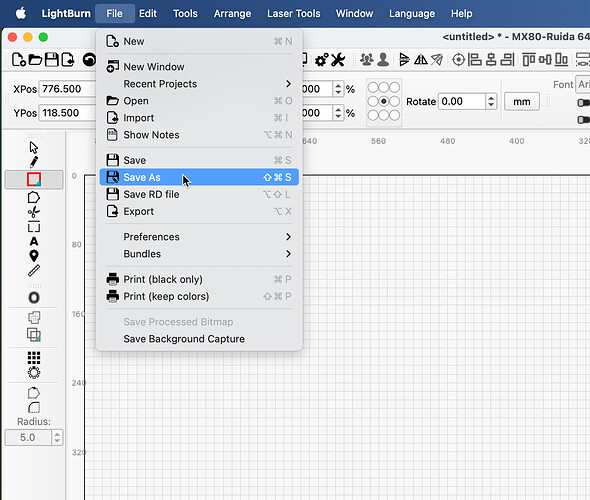
Task: Choose New Window menu entry
Action: (x=199, y=67)
